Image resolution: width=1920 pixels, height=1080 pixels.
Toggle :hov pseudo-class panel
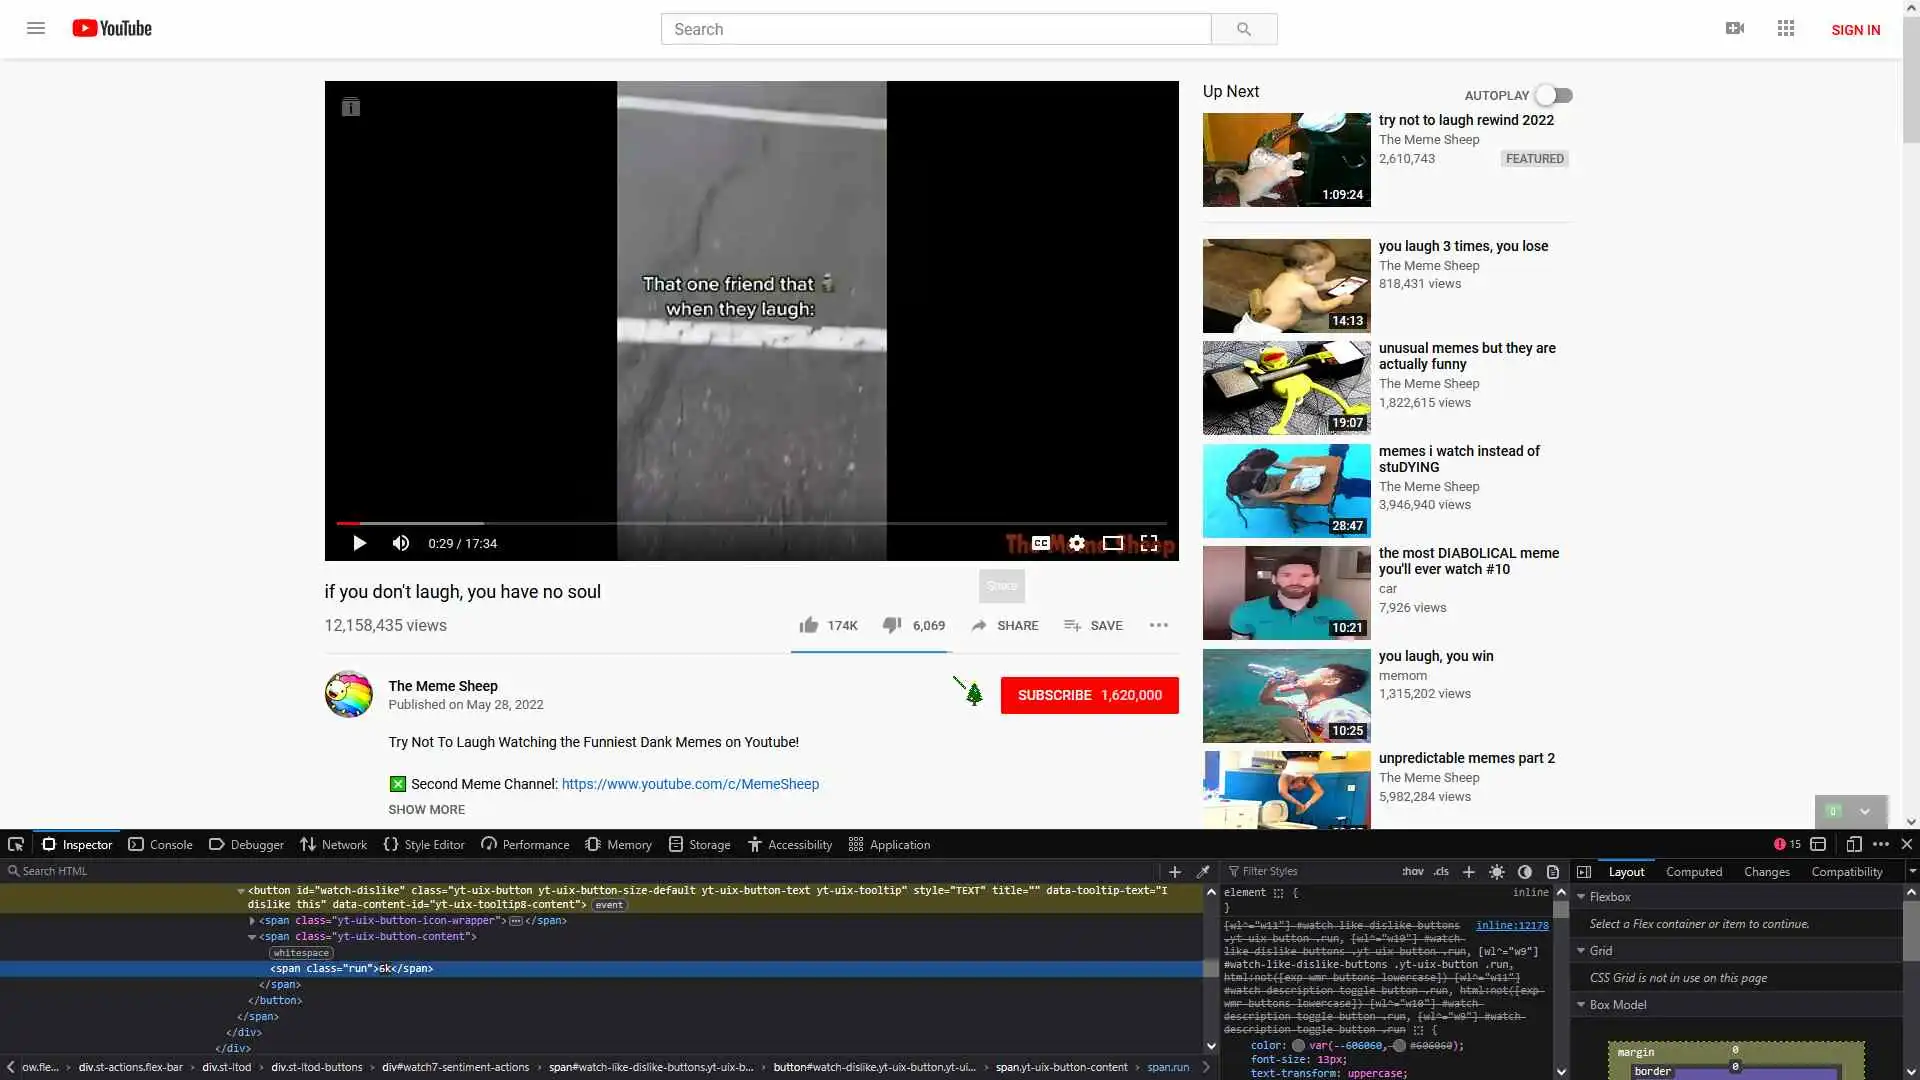tap(1412, 872)
